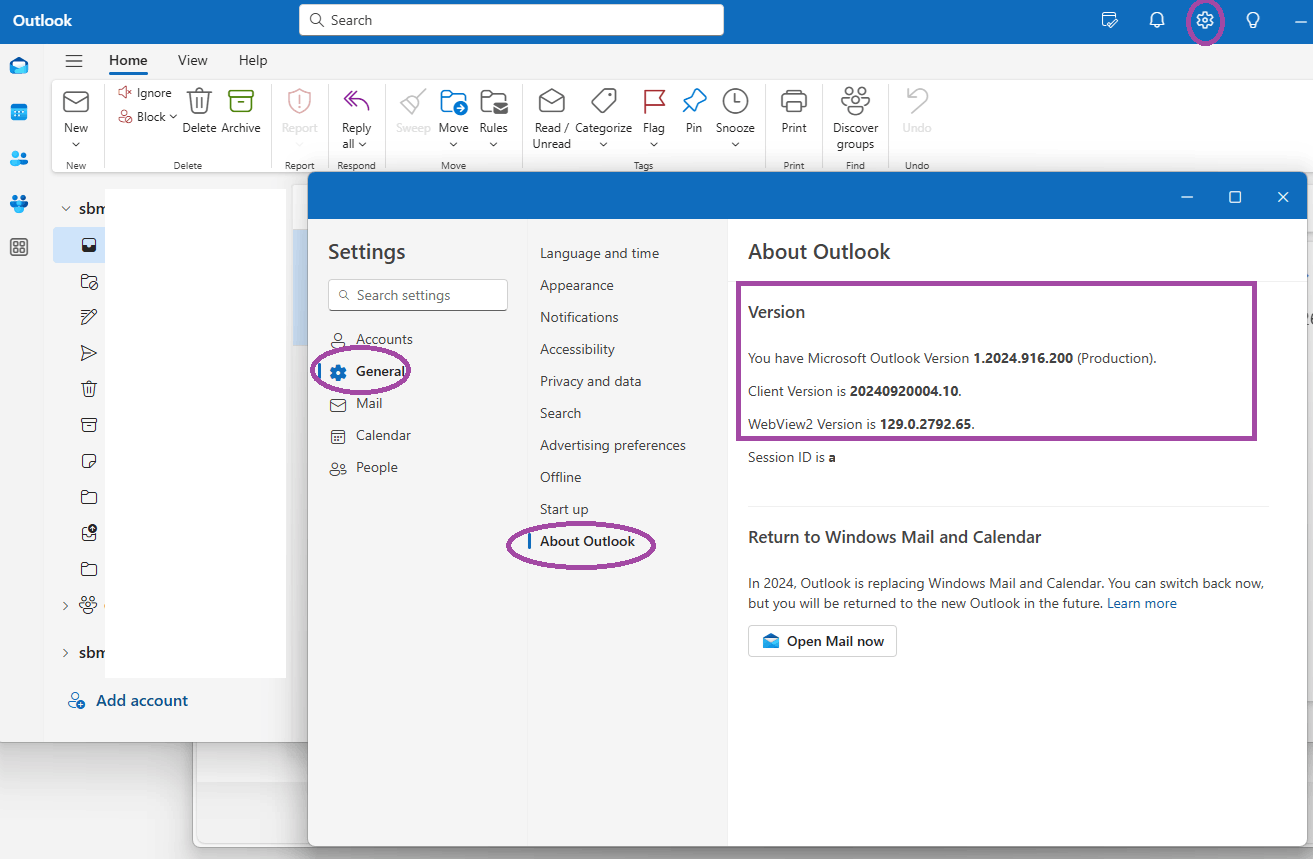
Task: Click the Reply all ribbon button
Action: pos(356,120)
